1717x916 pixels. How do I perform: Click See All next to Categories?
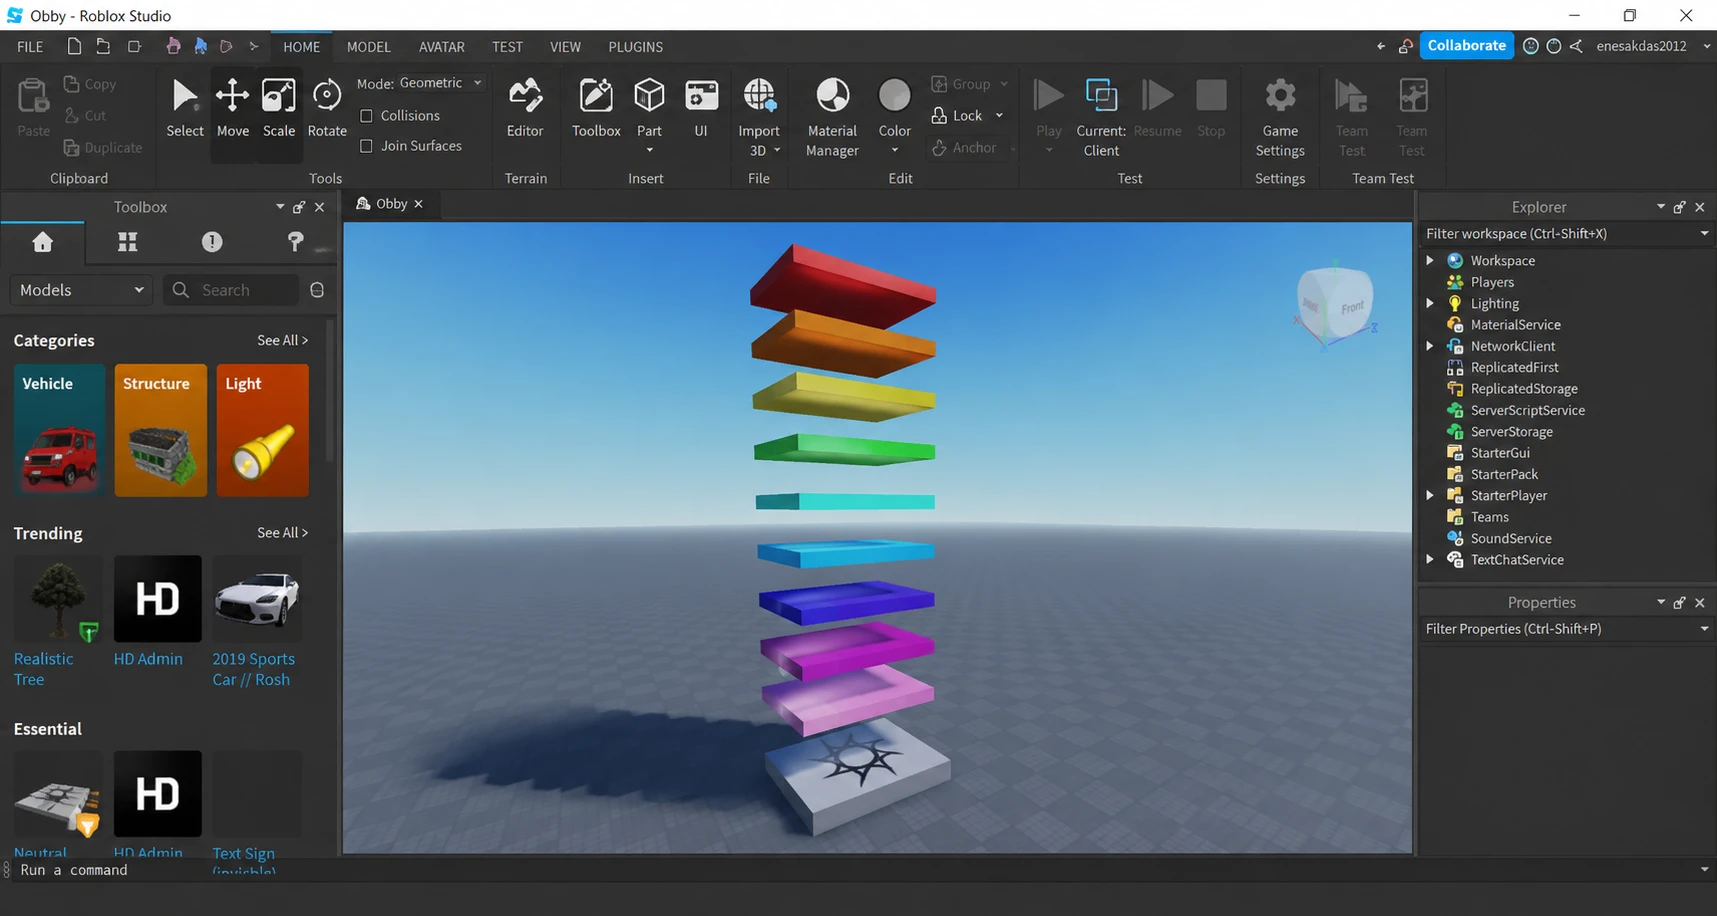(282, 340)
